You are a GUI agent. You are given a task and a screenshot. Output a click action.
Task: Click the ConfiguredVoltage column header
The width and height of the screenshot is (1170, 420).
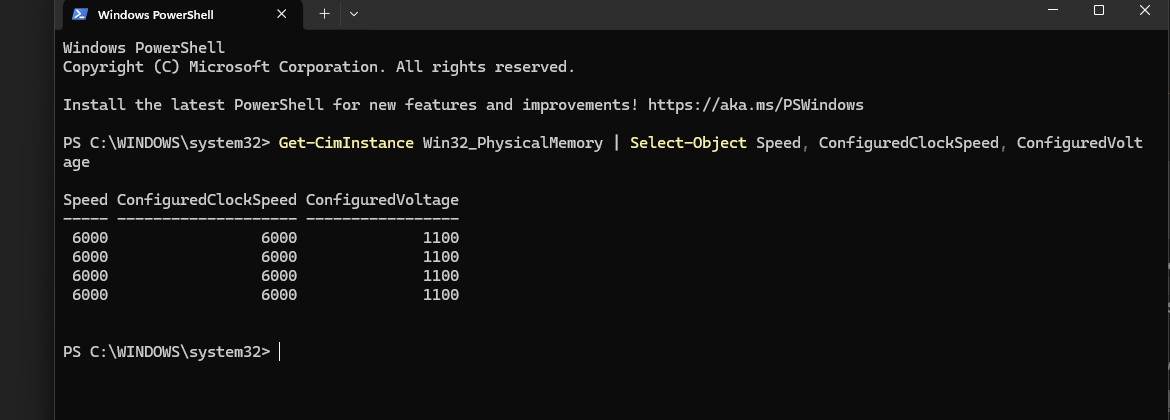click(382, 200)
